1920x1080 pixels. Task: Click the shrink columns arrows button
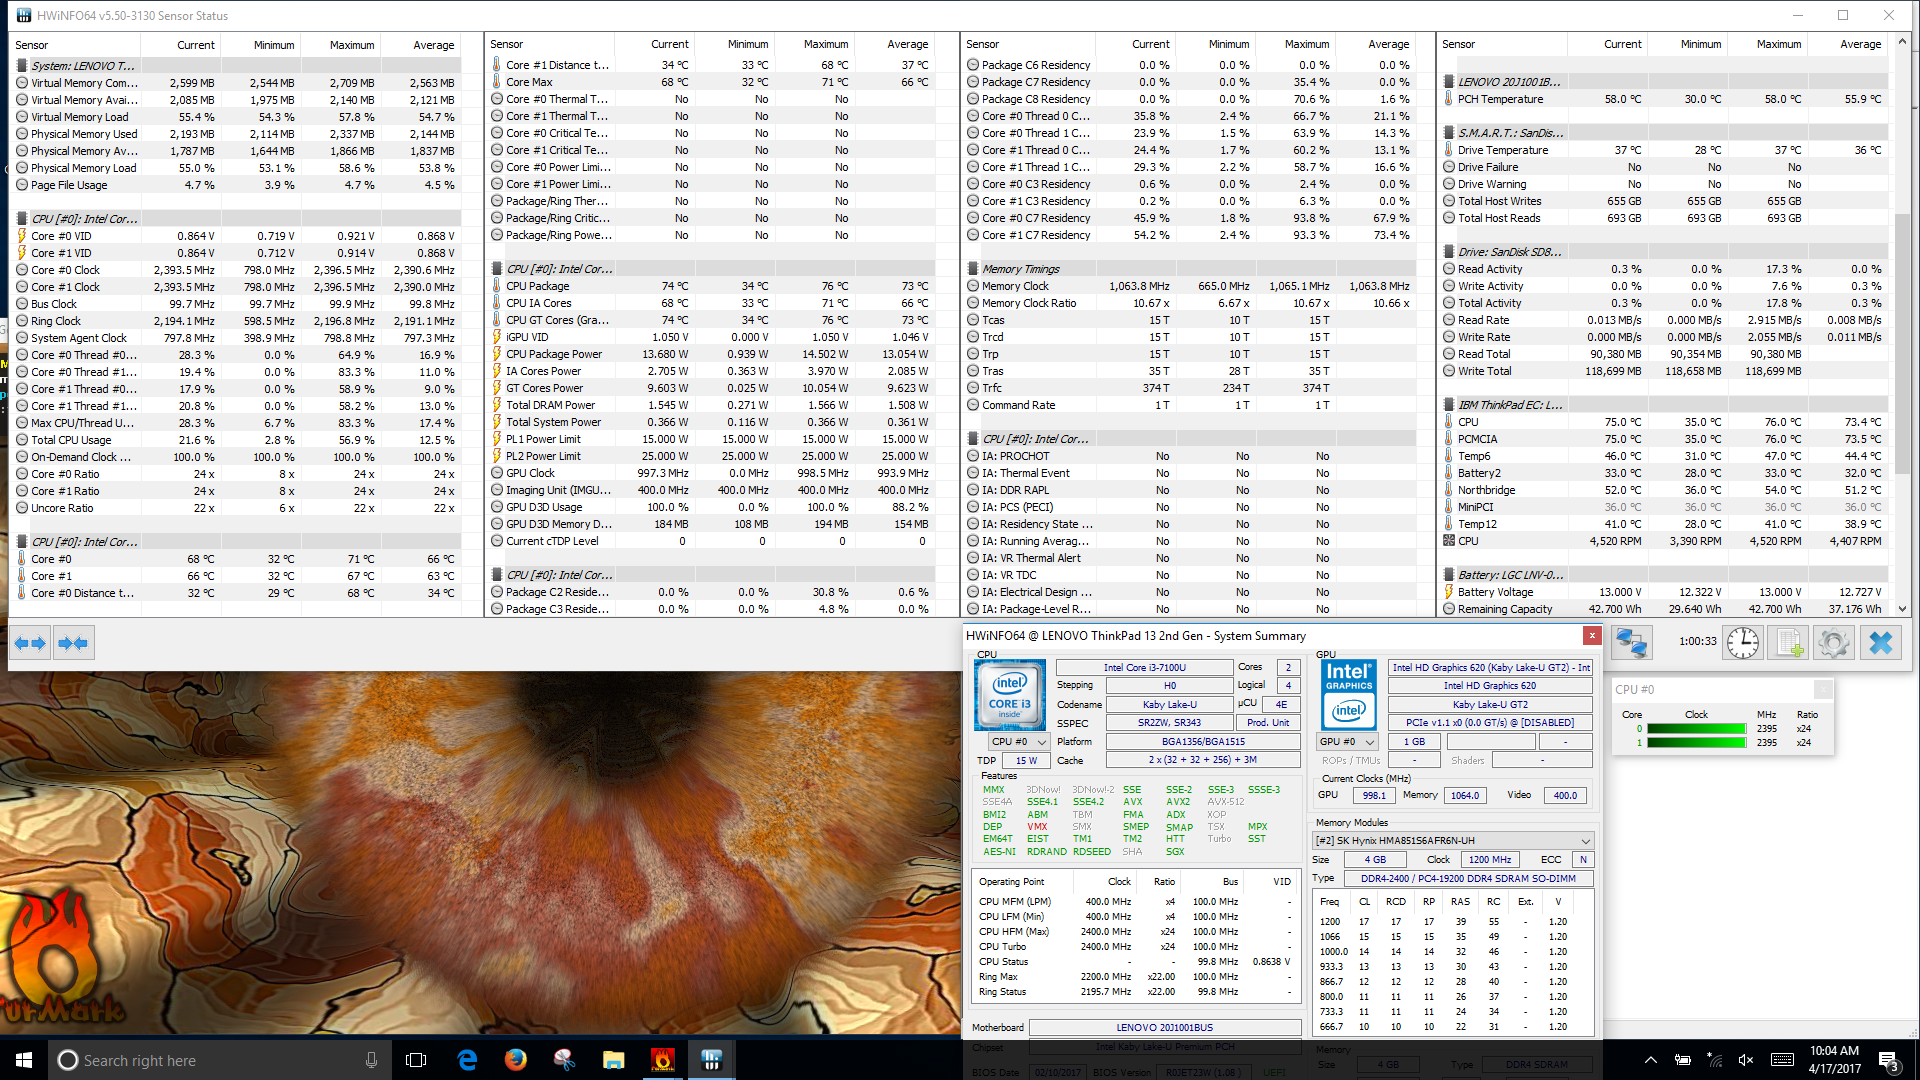[74, 643]
